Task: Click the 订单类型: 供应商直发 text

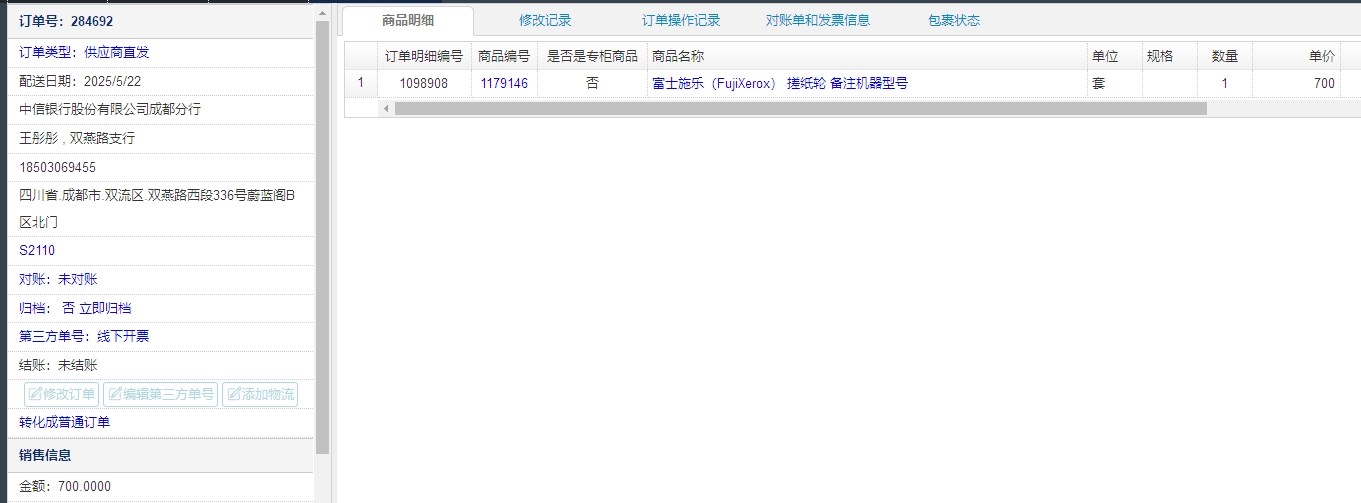Action: pyautogui.click(x=84, y=52)
